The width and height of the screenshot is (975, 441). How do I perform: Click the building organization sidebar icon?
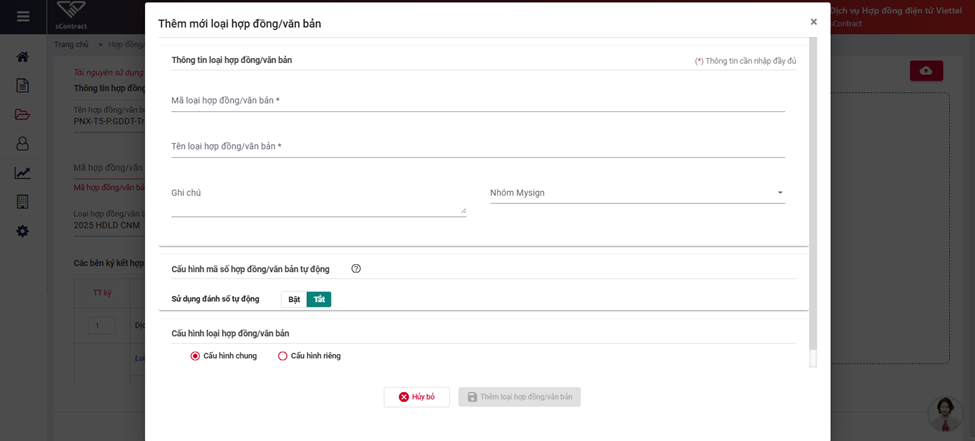(x=22, y=202)
